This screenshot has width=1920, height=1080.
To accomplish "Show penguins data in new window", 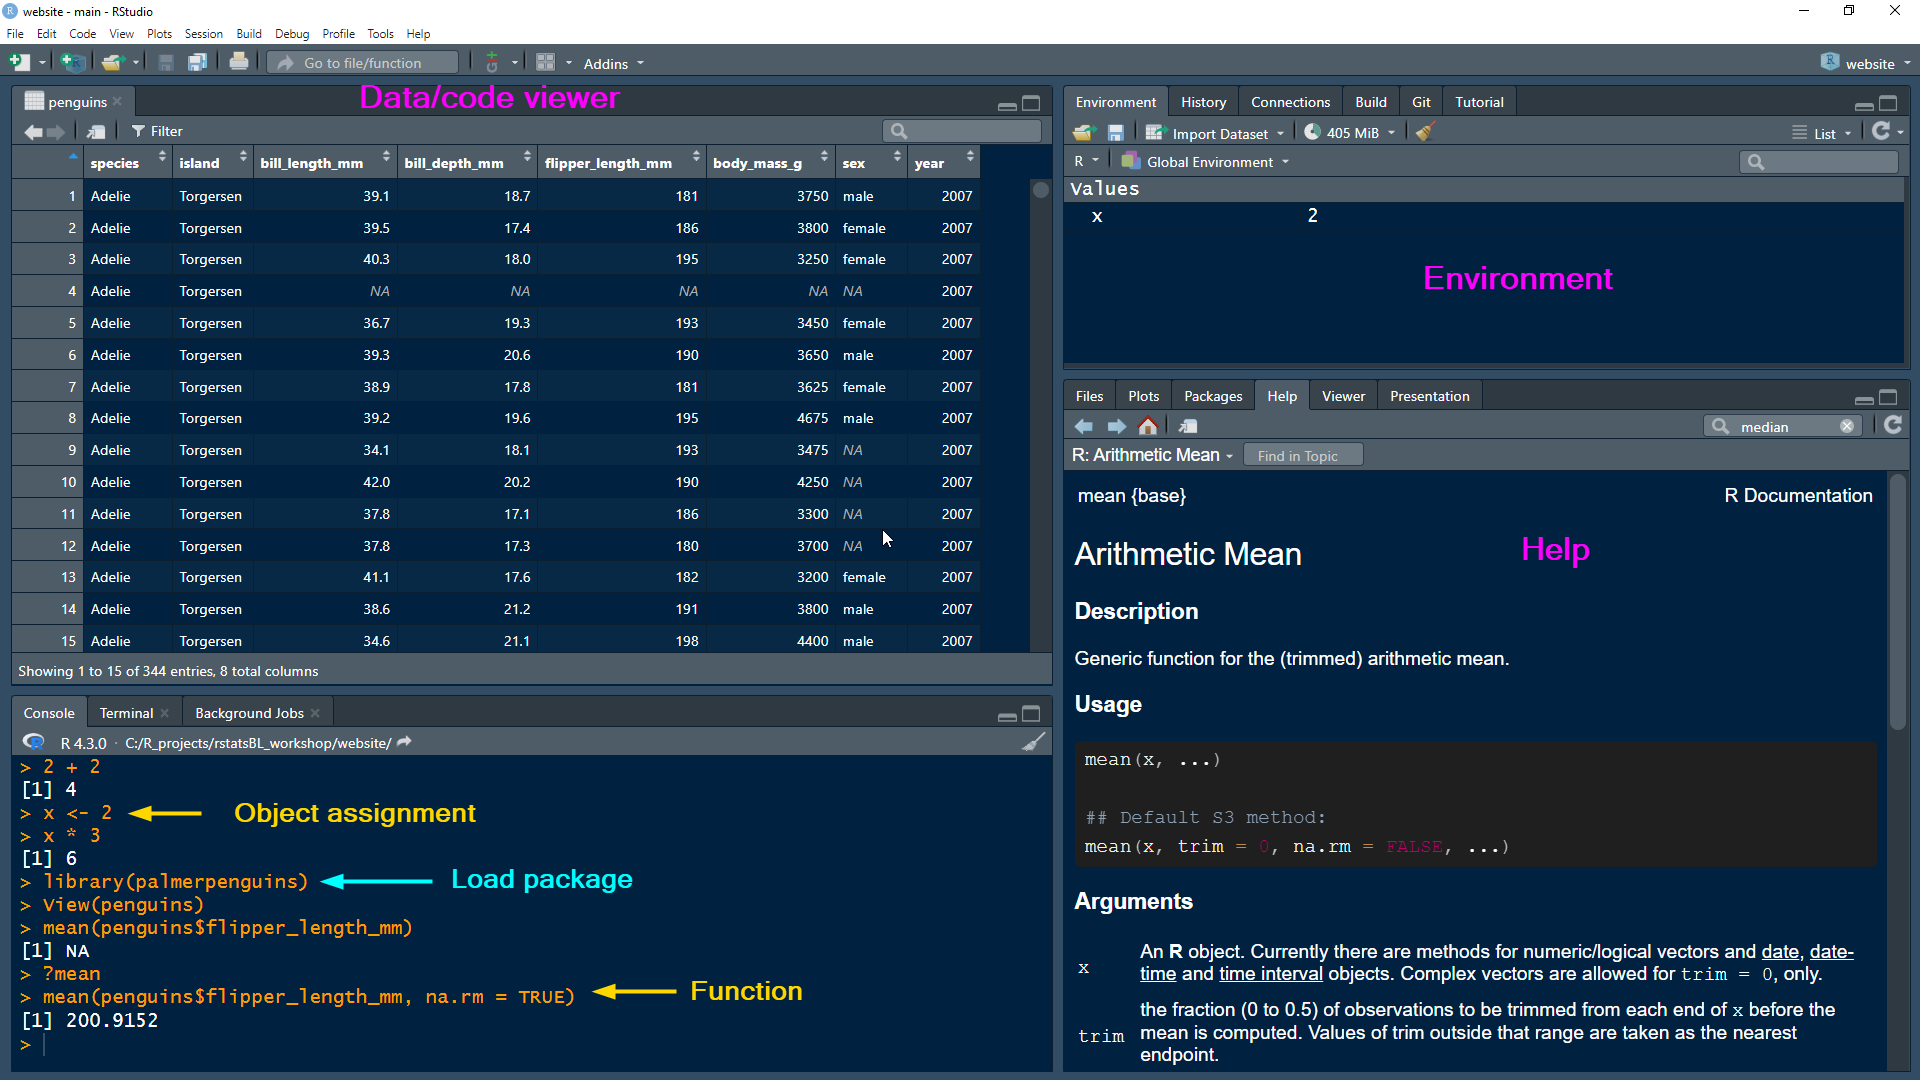I will pyautogui.click(x=96, y=131).
